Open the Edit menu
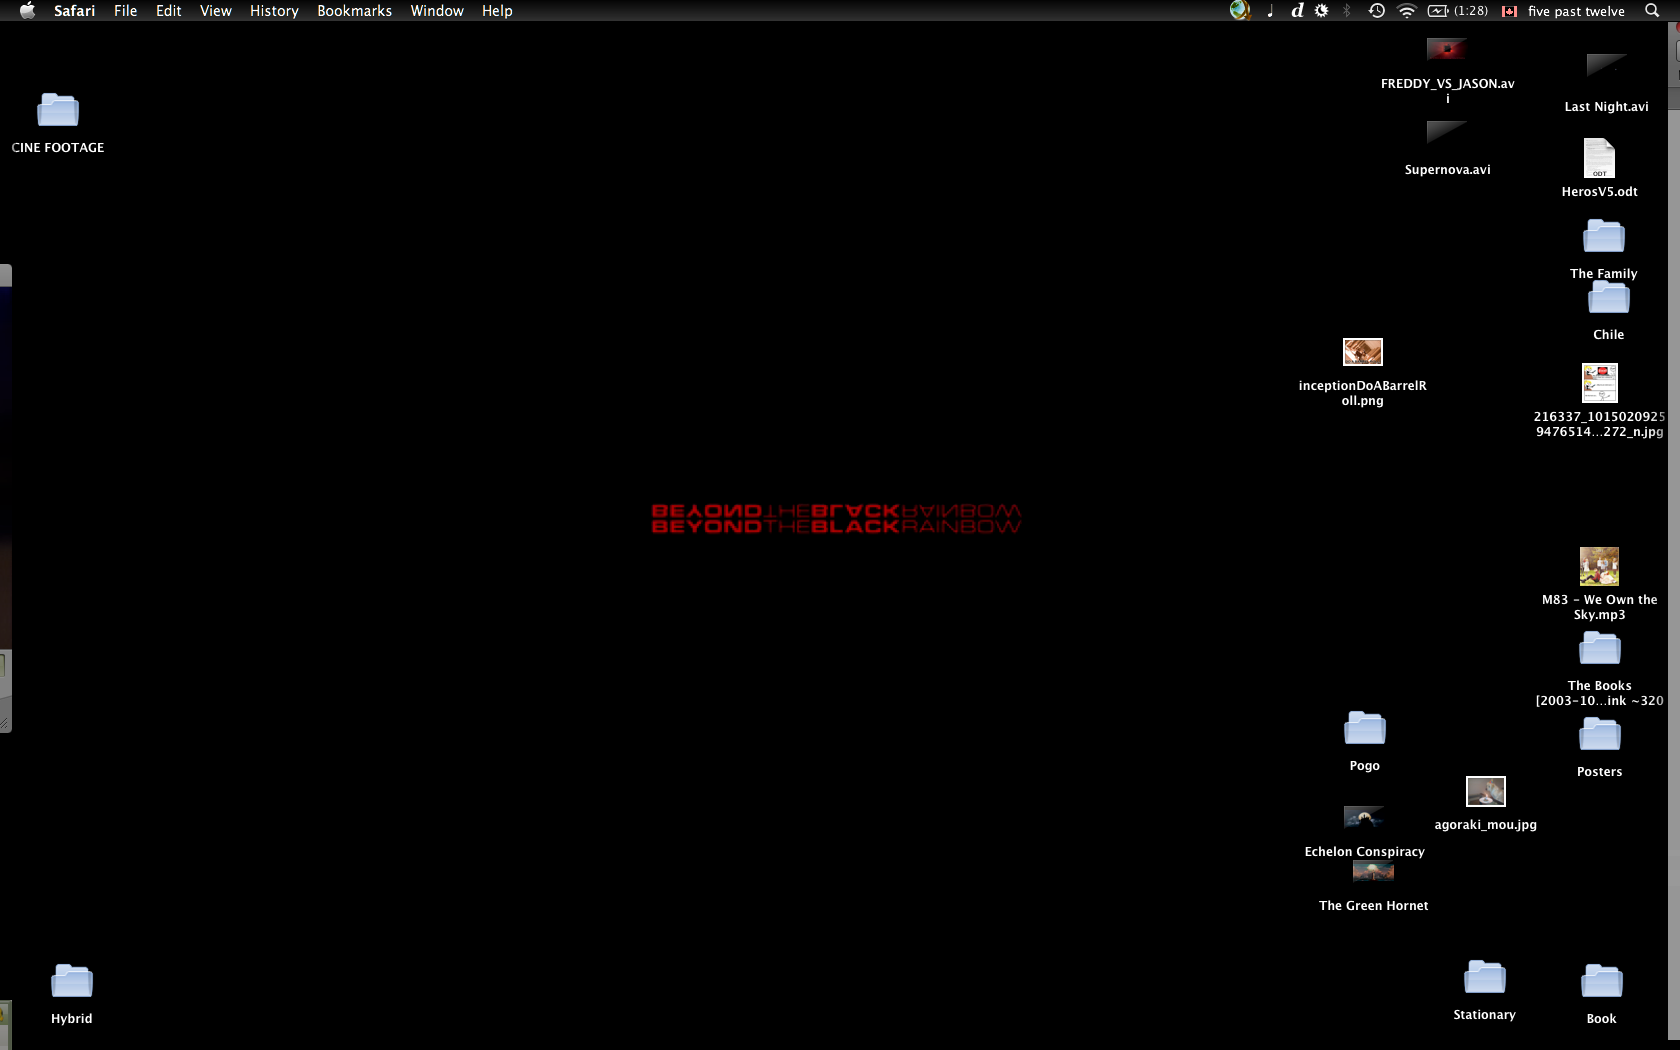1680x1050 pixels. pyautogui.click(x=168, y=11)
